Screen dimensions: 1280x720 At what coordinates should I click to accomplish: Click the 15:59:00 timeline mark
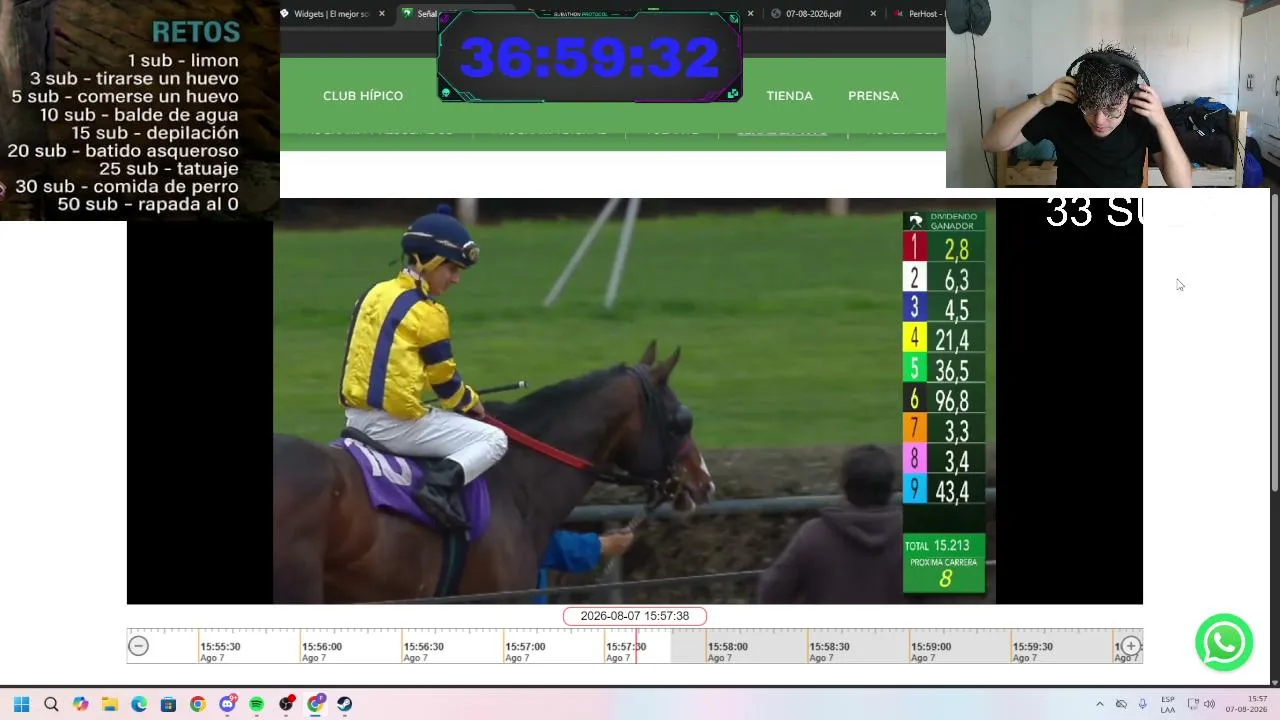[x=932, y=647]
